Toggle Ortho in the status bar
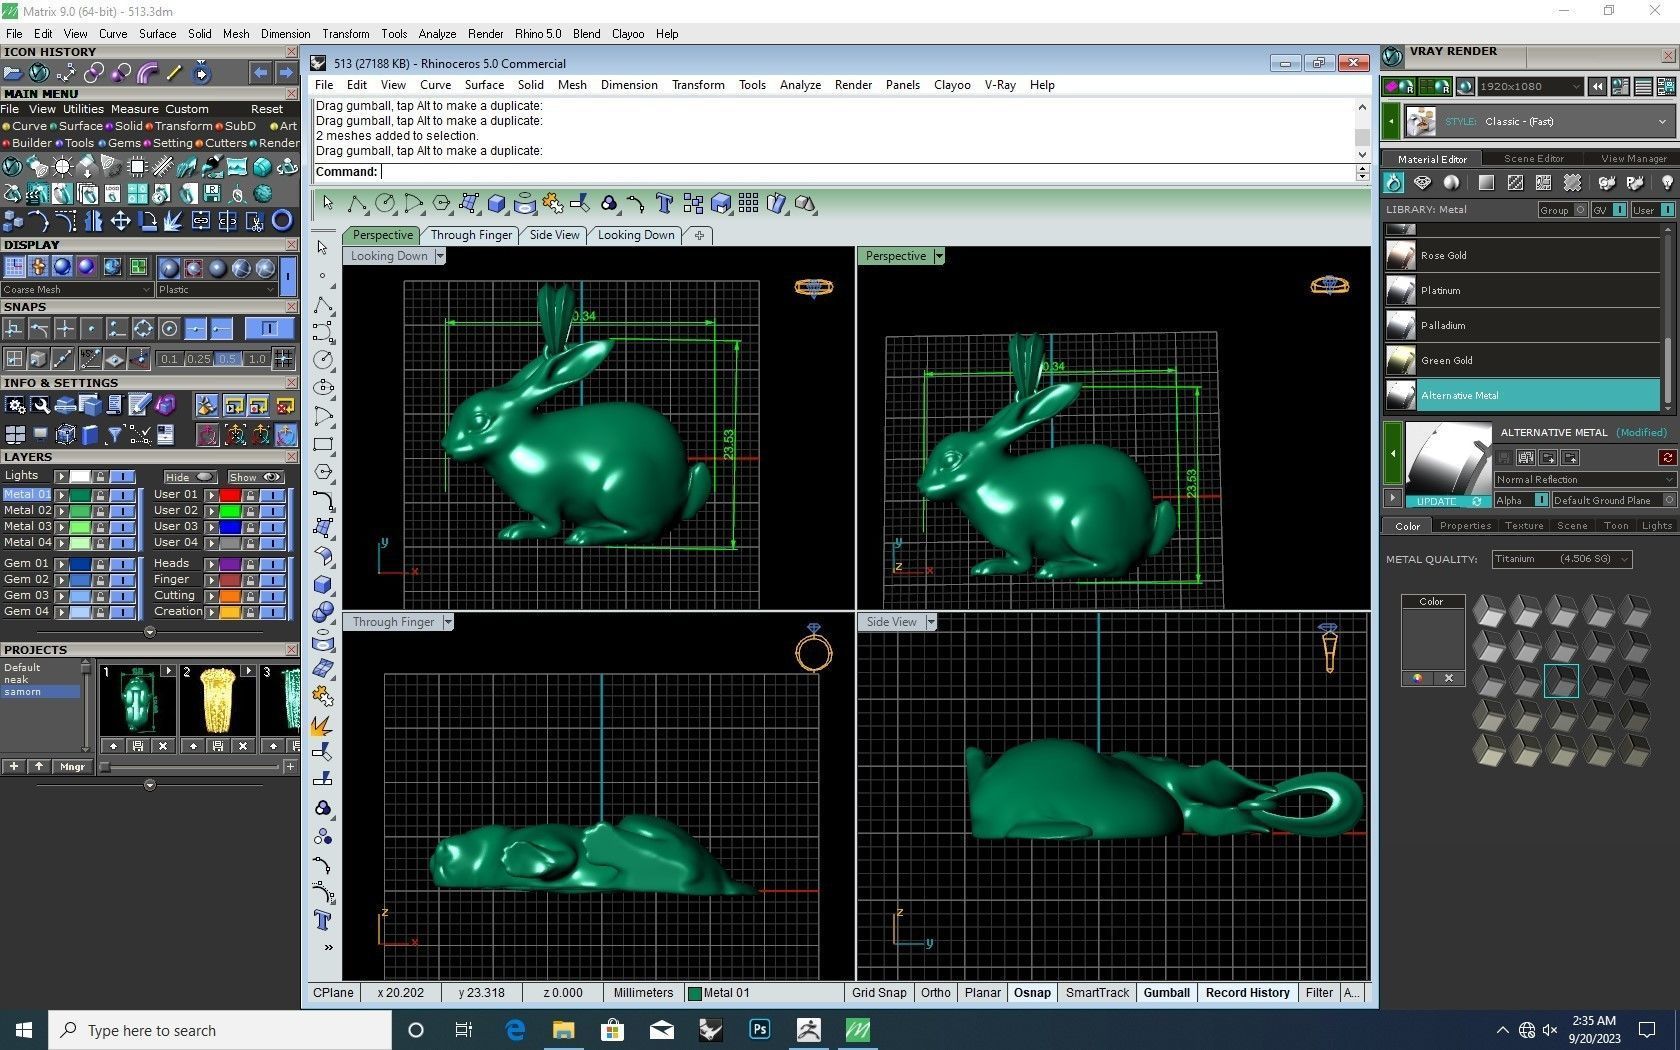 [936, 993]
